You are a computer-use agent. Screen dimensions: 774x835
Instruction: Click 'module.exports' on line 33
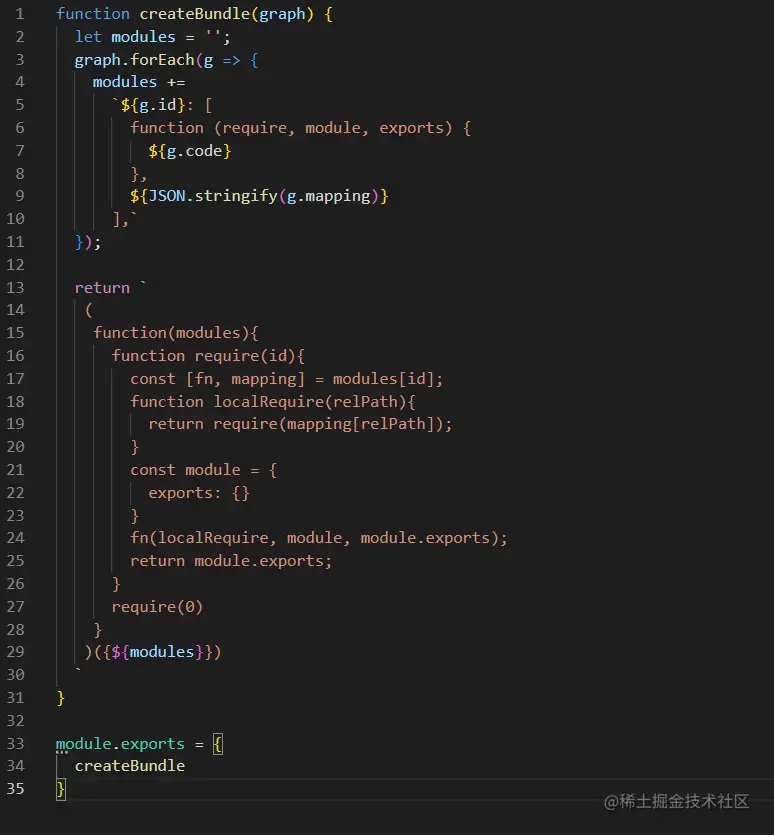[120, 743]
